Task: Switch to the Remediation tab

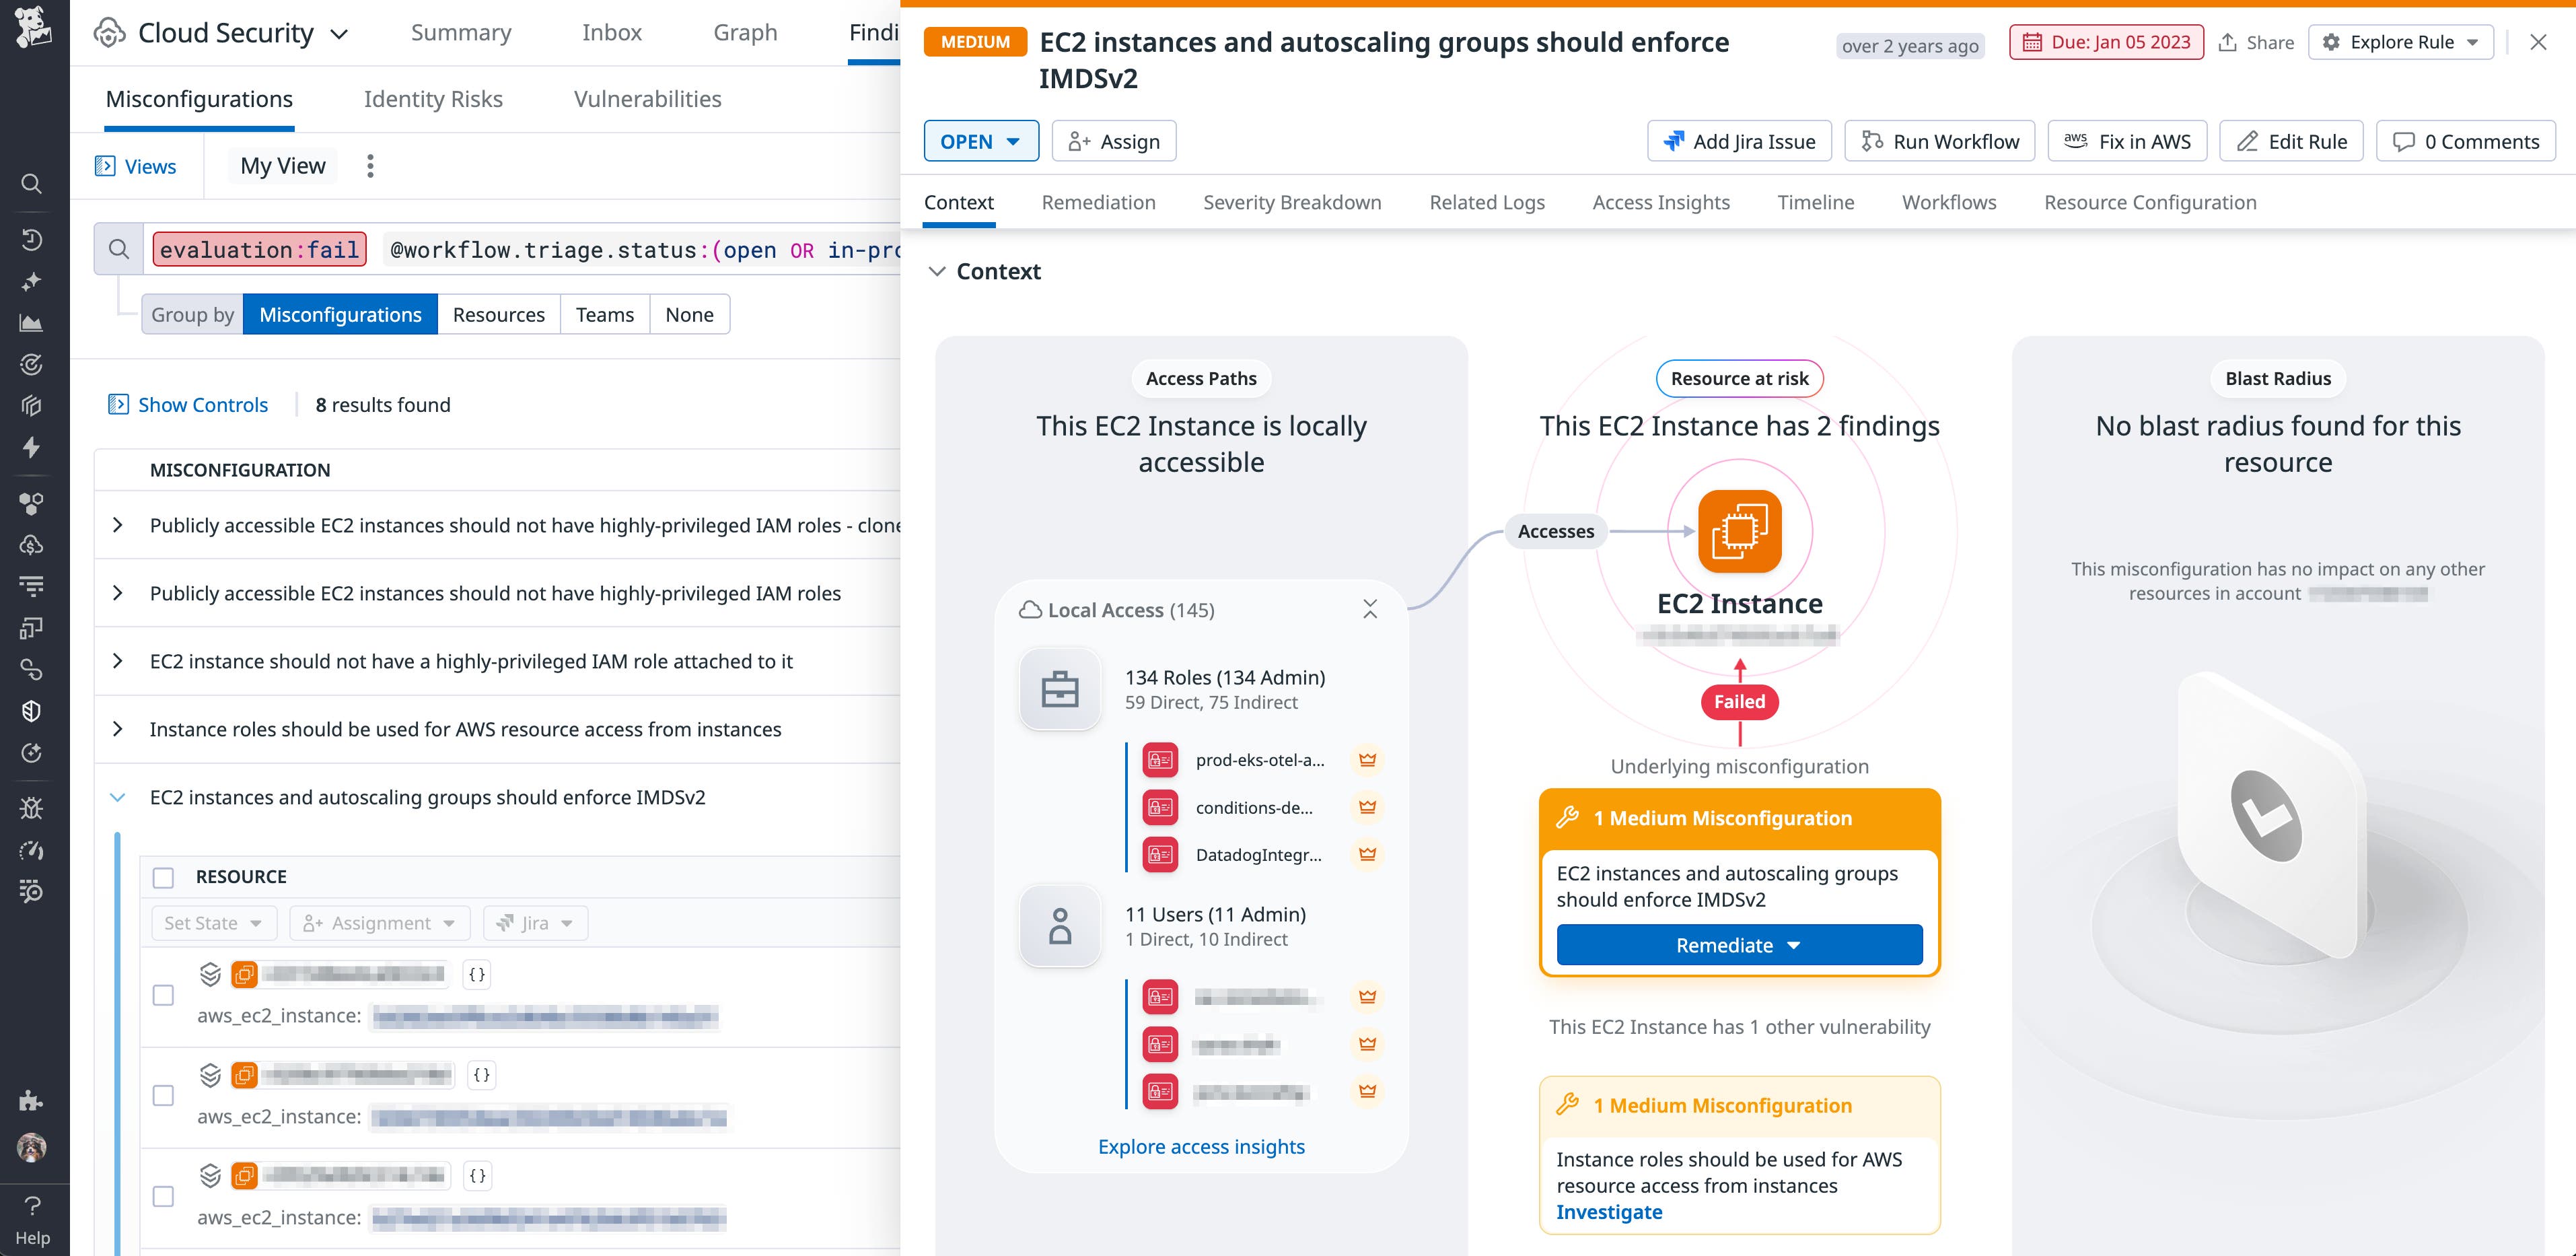Action: 1098,202
